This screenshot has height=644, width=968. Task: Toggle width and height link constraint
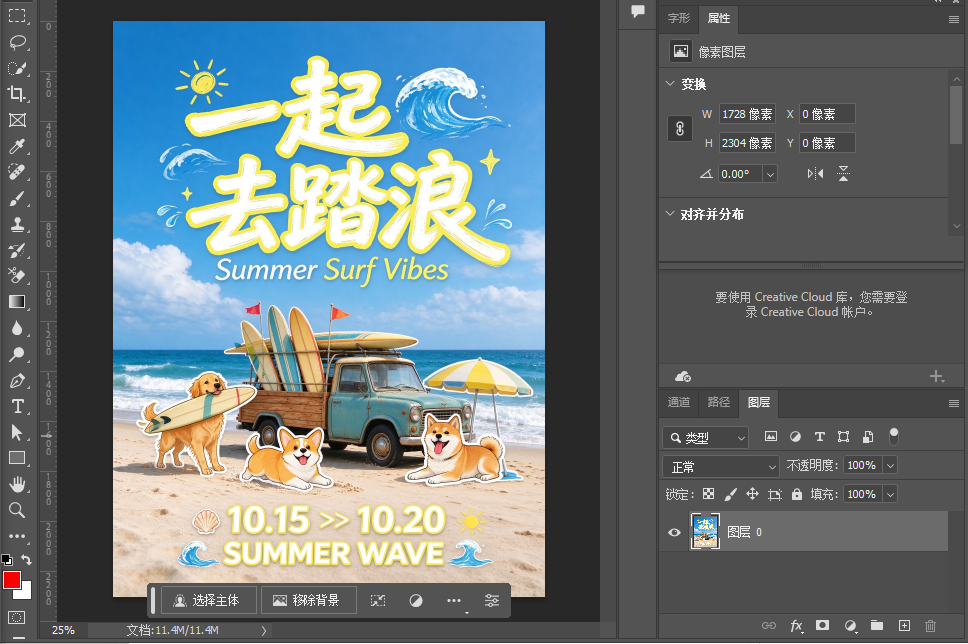coord(680,128)
